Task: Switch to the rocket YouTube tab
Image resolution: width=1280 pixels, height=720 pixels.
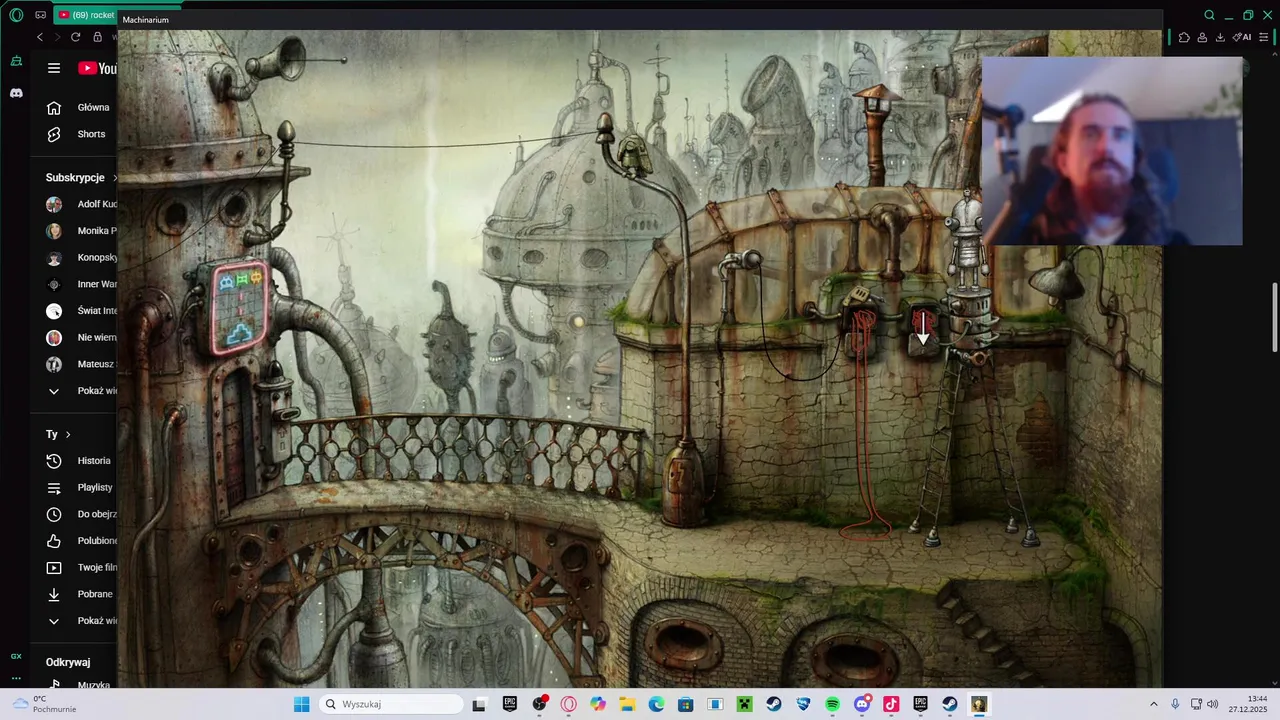Action: (86, 15)
